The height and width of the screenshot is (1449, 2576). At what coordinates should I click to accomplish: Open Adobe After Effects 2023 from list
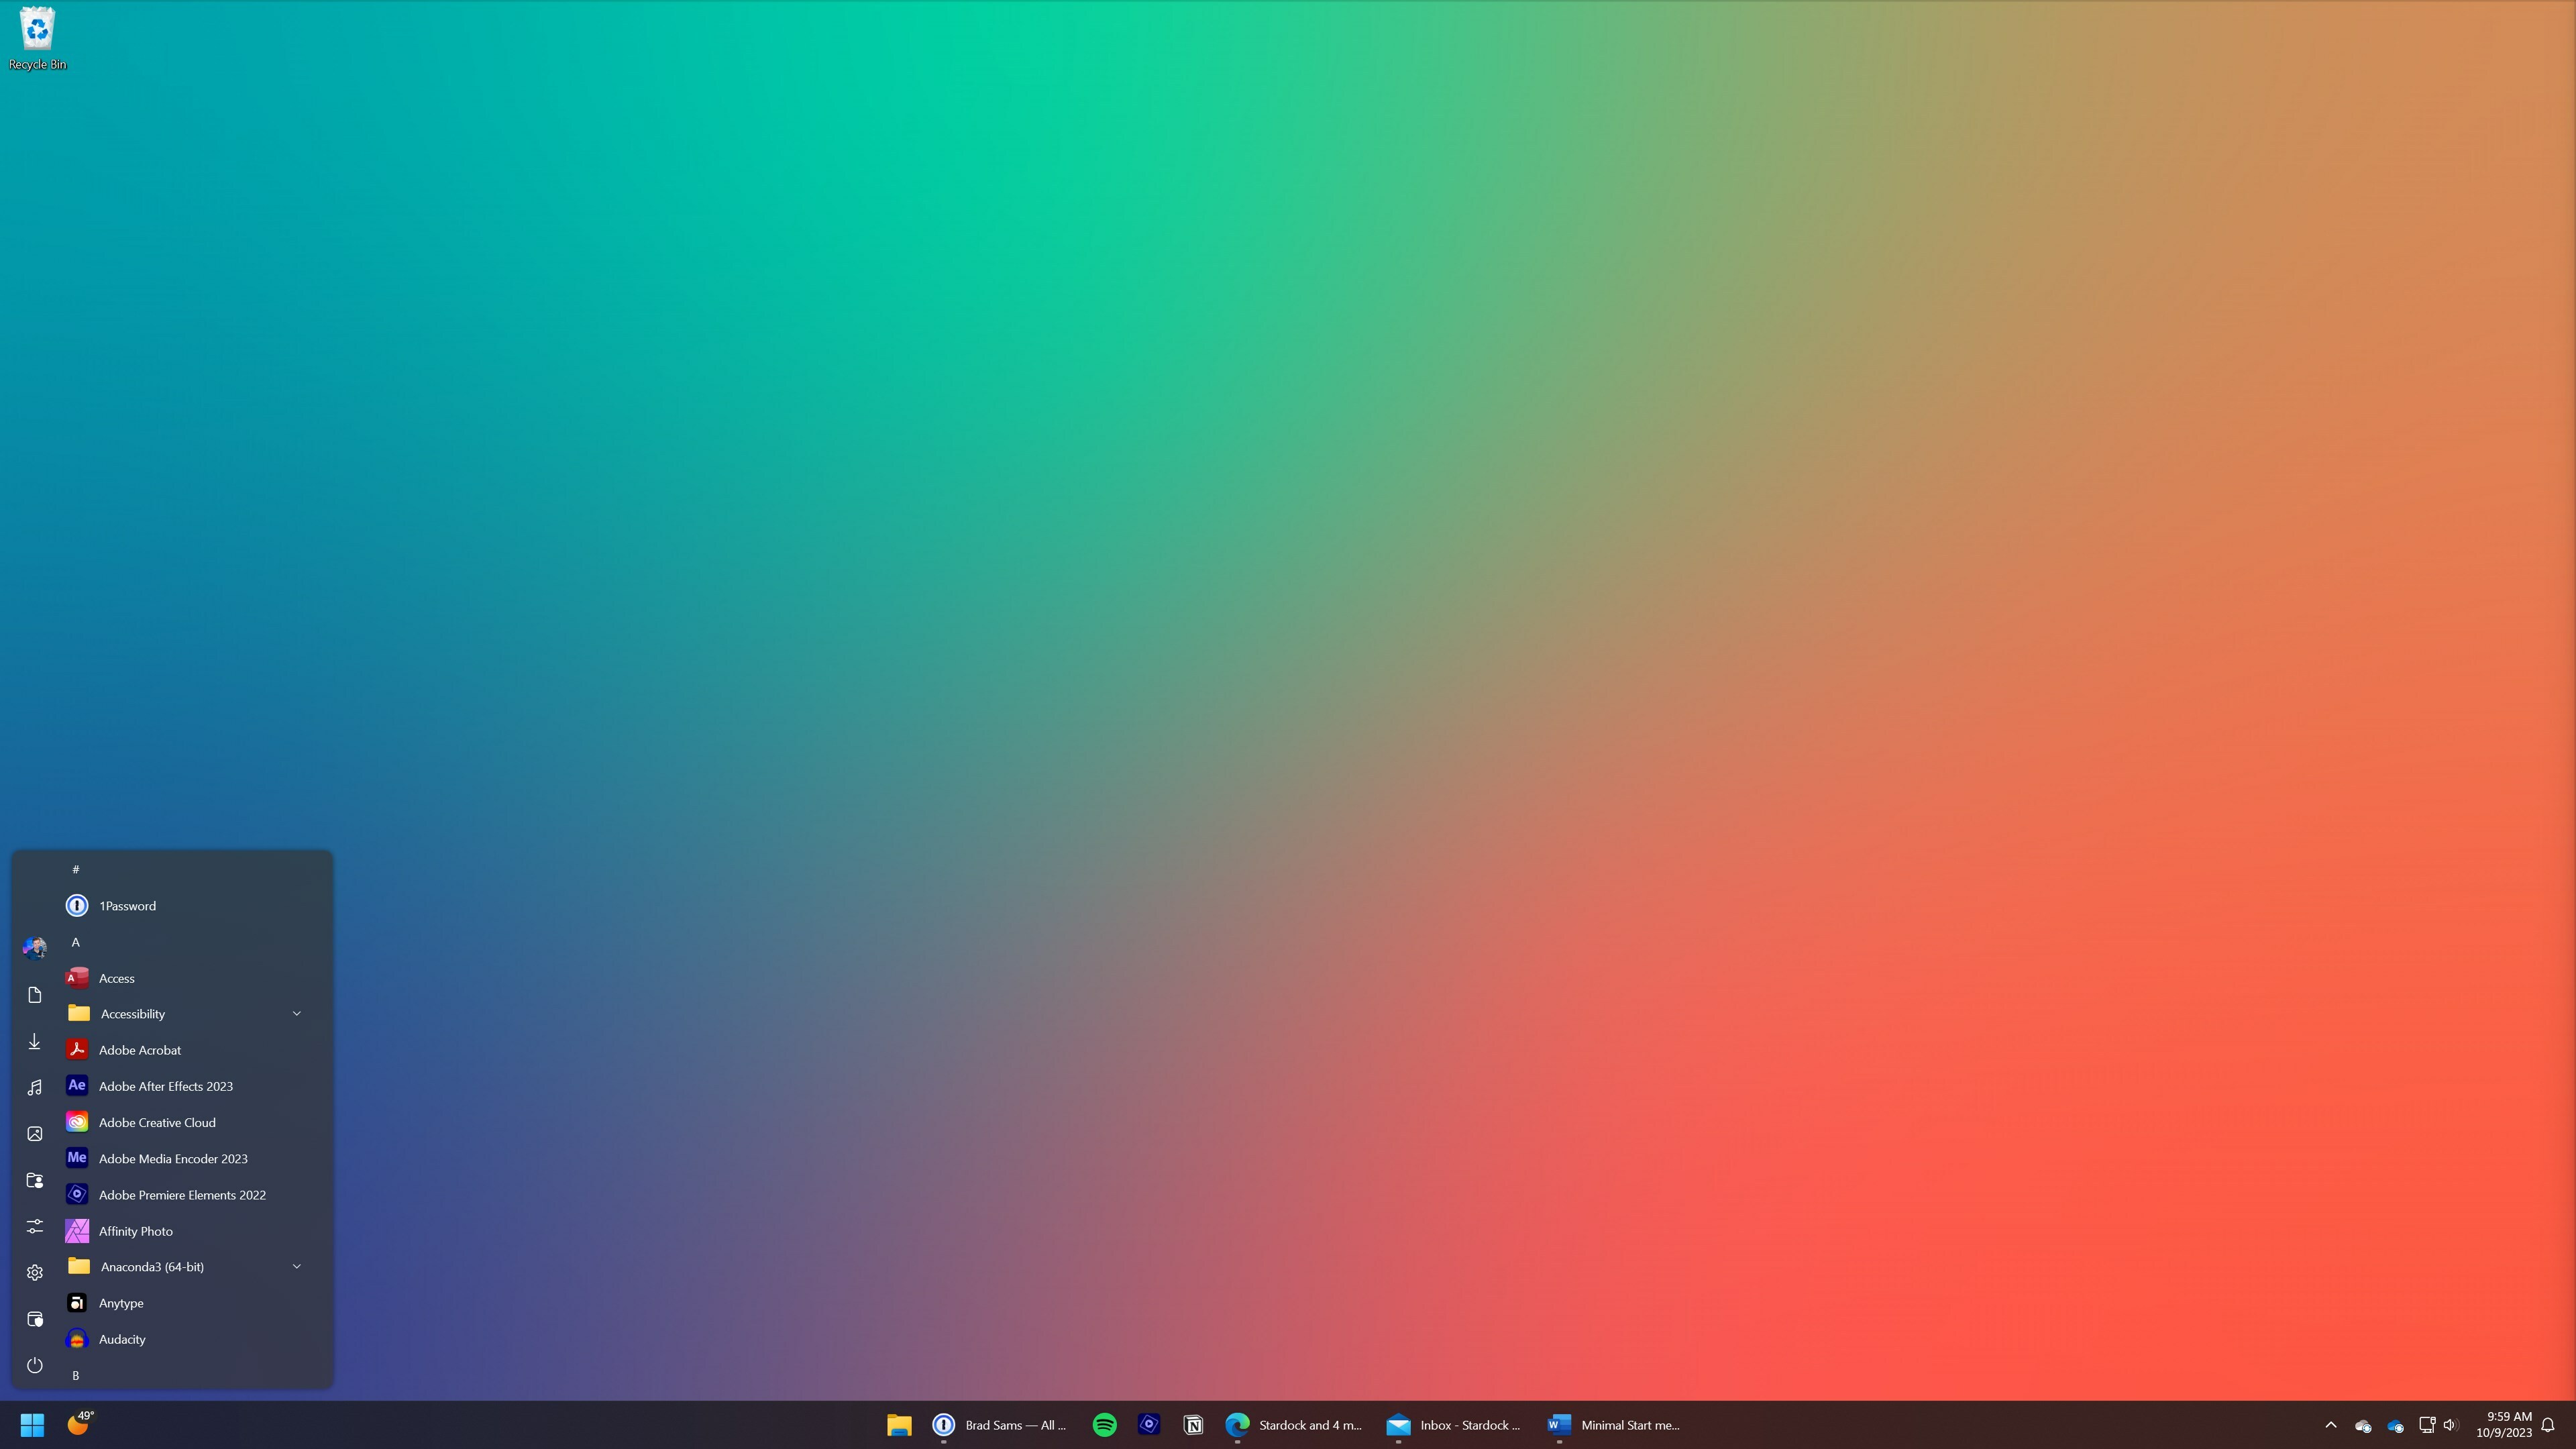(165, 1086)
